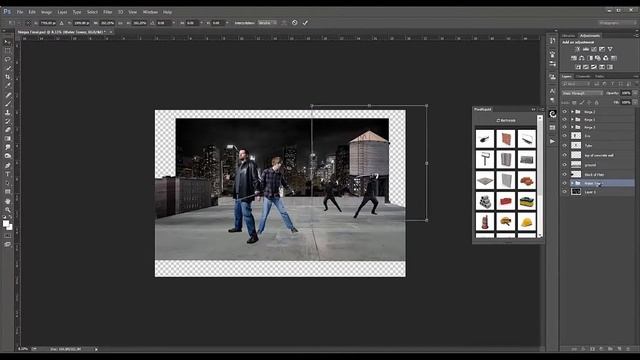Open the Filter menu

(x=108, y=12)
